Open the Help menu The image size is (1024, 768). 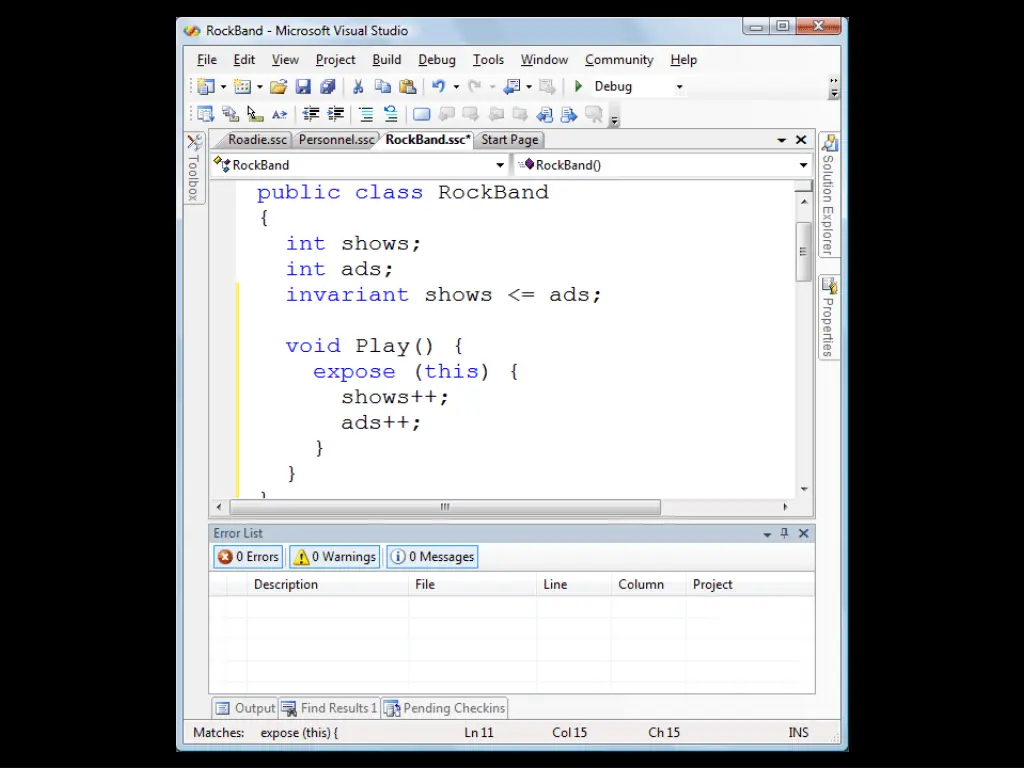684,60
